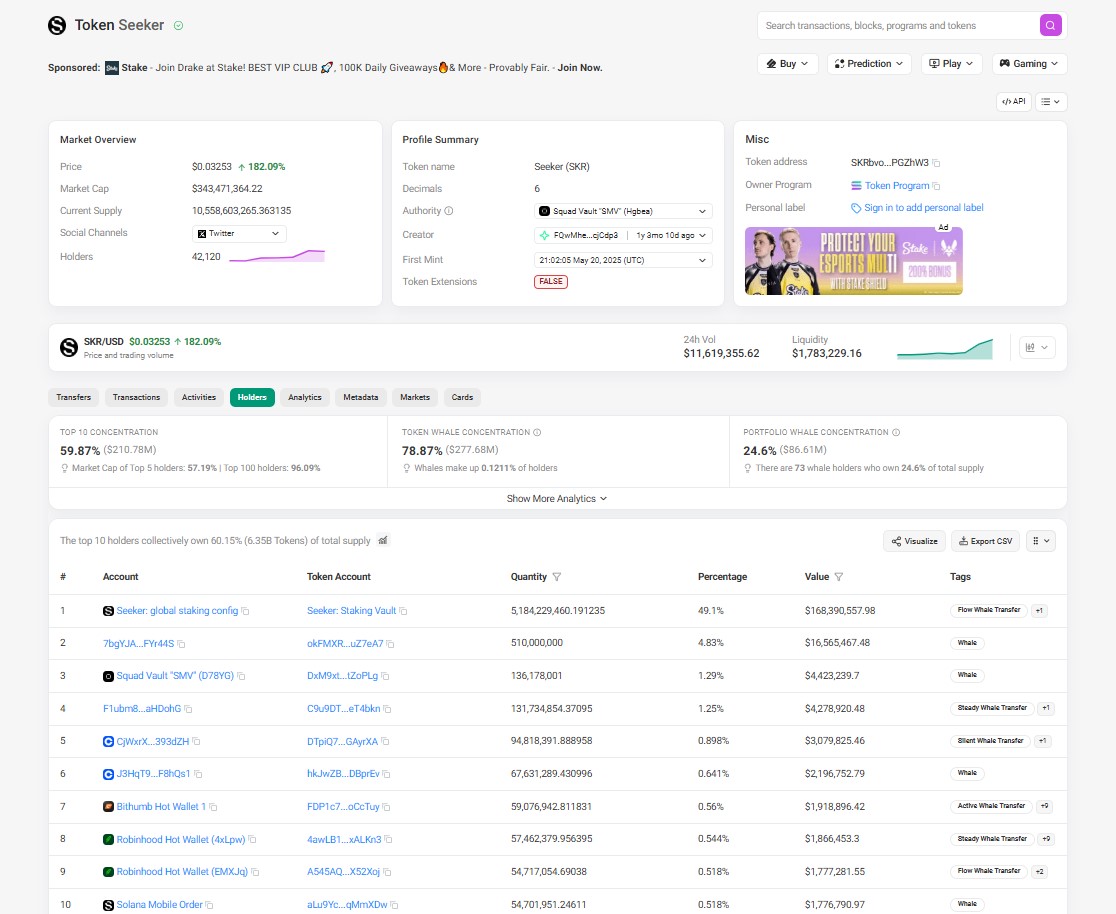1116x914 pixels.
Task: Expand the Creator FQwMhe...cjCdp3 dropdown
Action: pyautogui.click(x=623, y=236)
